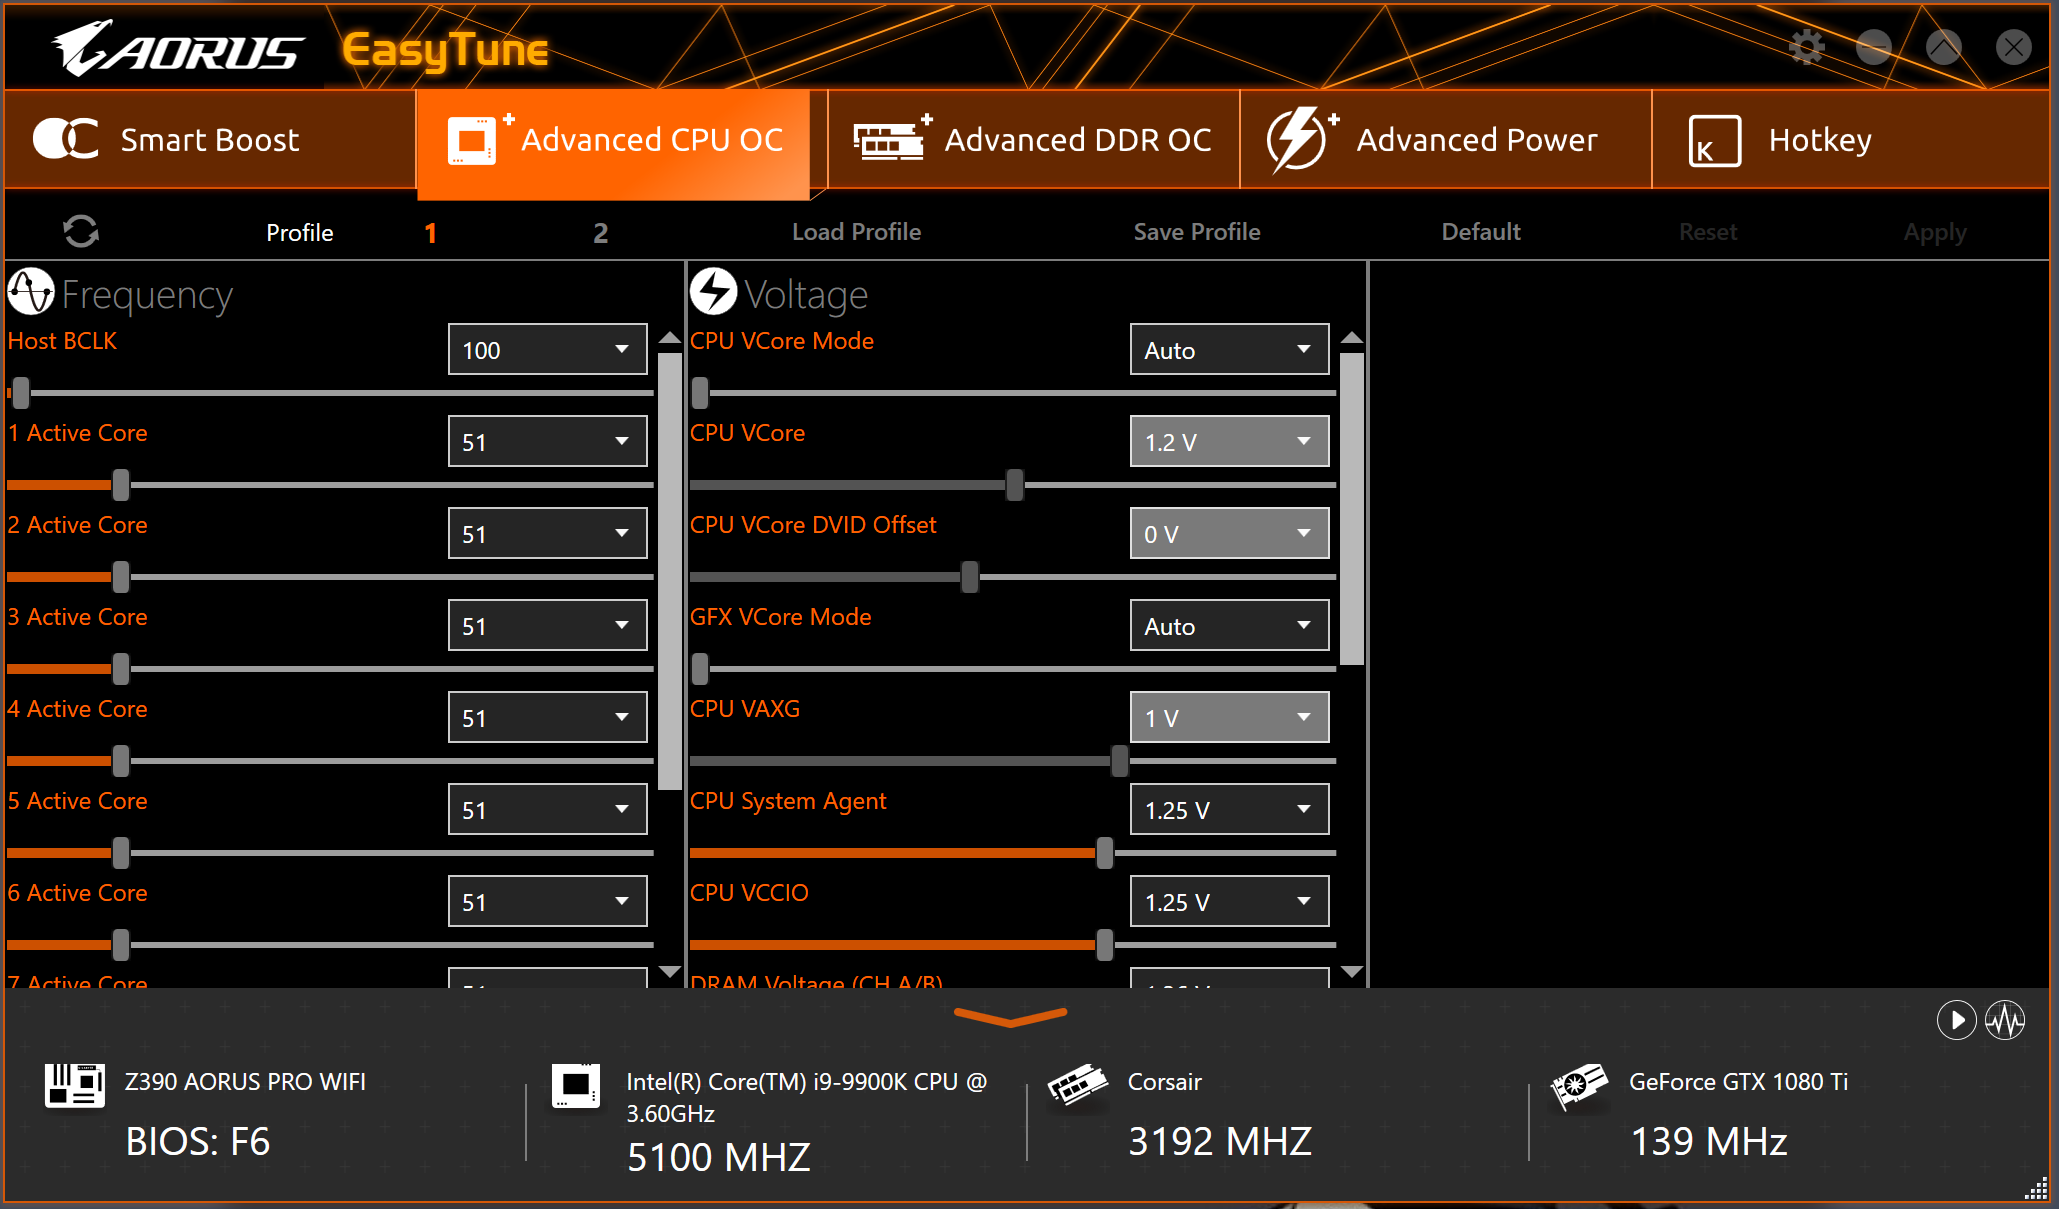Click the AORUS eagle logo
The height and width of the screenshot is (1209, 2059).
click(178, 48)
